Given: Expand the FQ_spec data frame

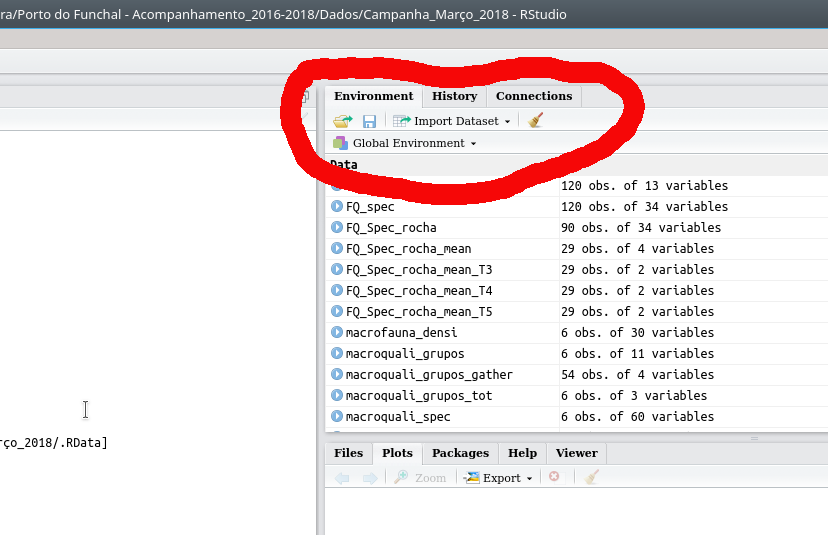Looking at the screenshot, I should (336, 206).
